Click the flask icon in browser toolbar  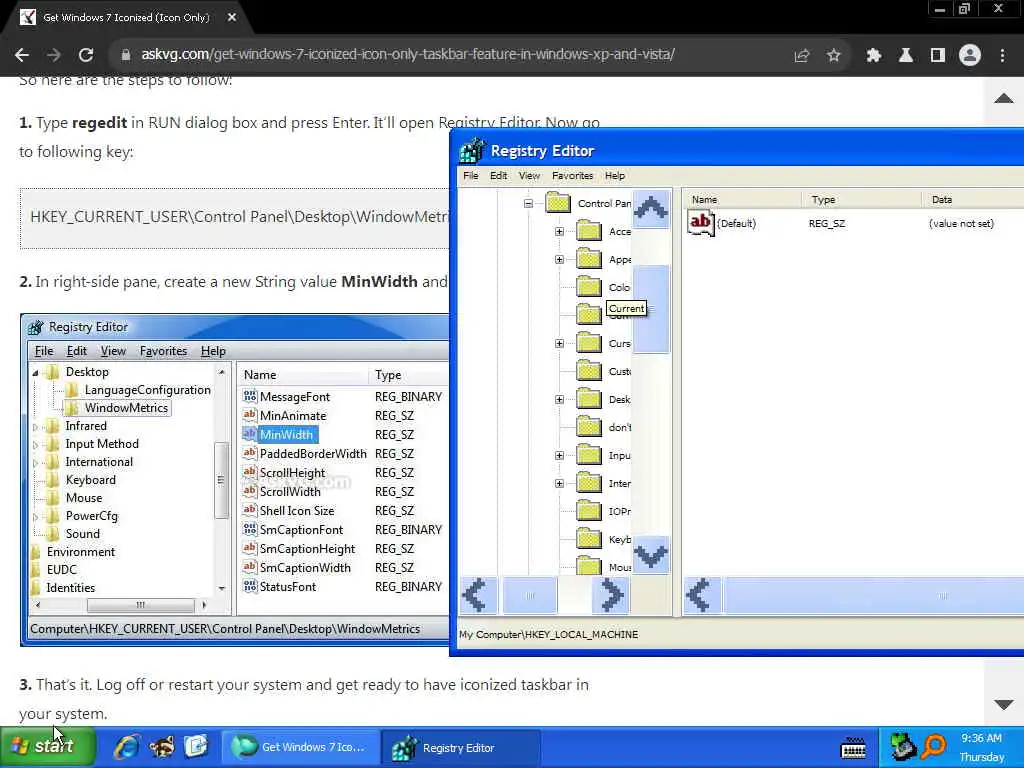(906, 56)
